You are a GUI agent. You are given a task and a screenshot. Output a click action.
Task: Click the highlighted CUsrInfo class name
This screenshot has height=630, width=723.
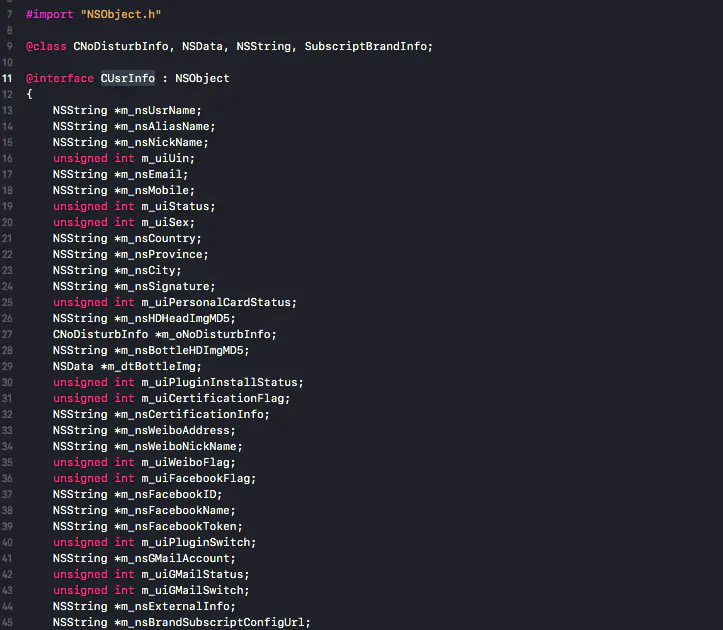[x=128, y=78]
